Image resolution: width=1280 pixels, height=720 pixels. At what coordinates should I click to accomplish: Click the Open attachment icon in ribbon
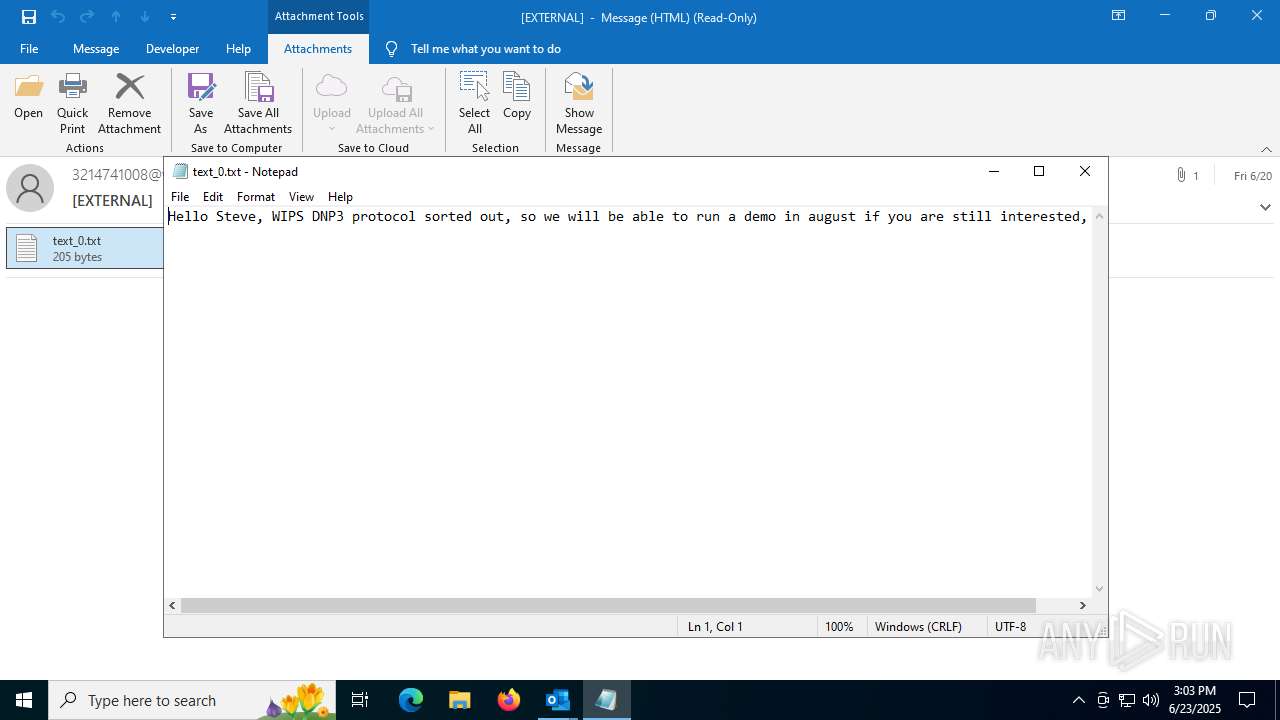pos(28,87)
